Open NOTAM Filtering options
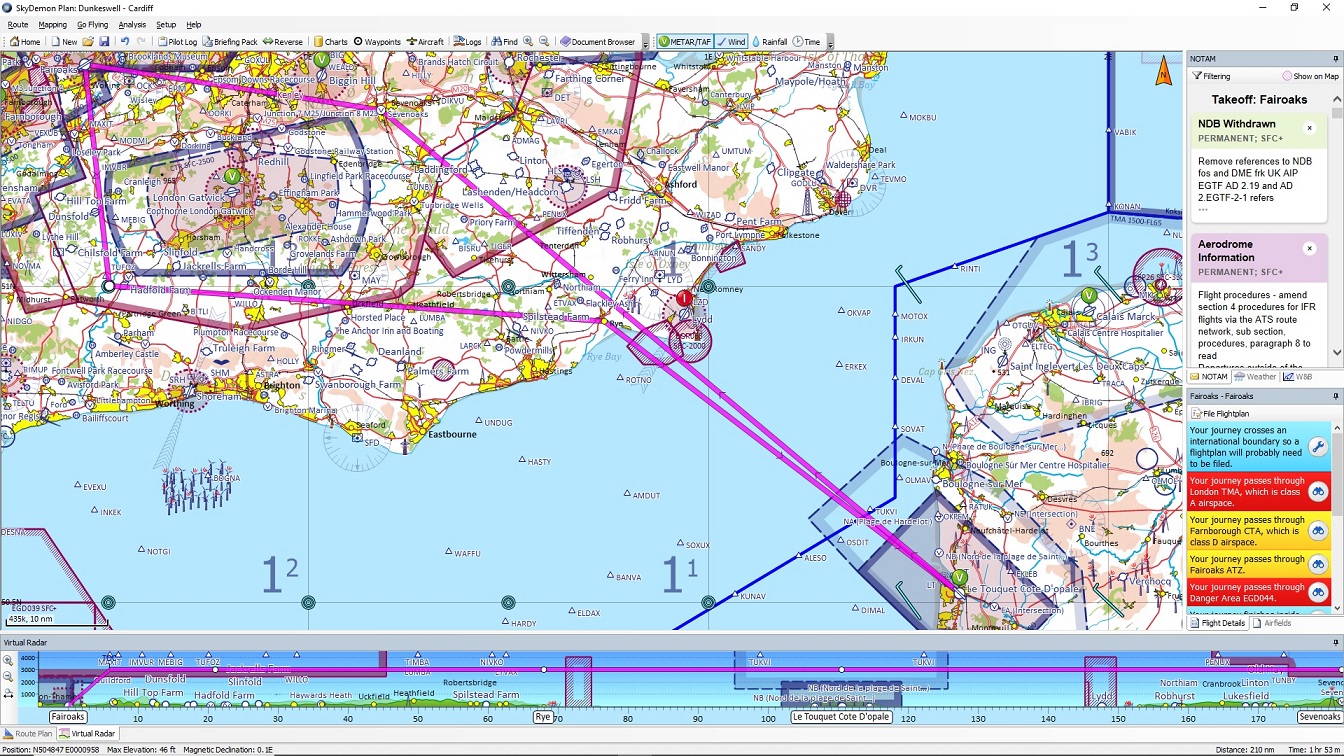Viewport: 1344px width, 756px height. point(1211,76)
